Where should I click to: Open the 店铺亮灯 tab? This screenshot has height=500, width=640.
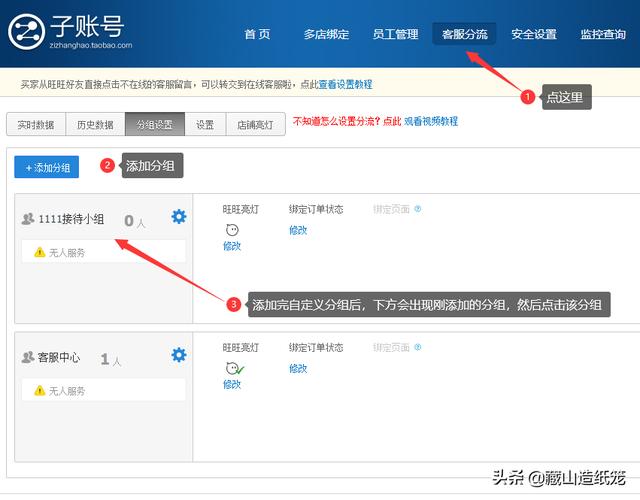[x=255, y=125]
